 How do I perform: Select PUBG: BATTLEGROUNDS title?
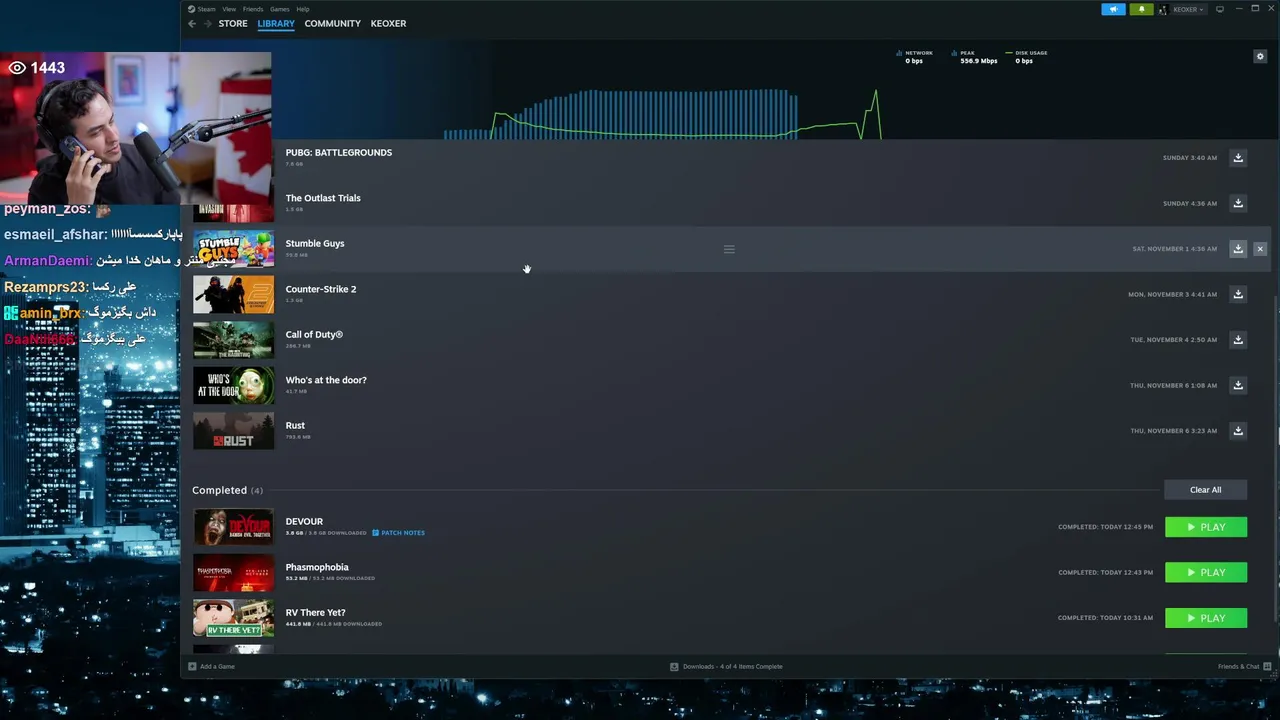(x=339, y=152)
